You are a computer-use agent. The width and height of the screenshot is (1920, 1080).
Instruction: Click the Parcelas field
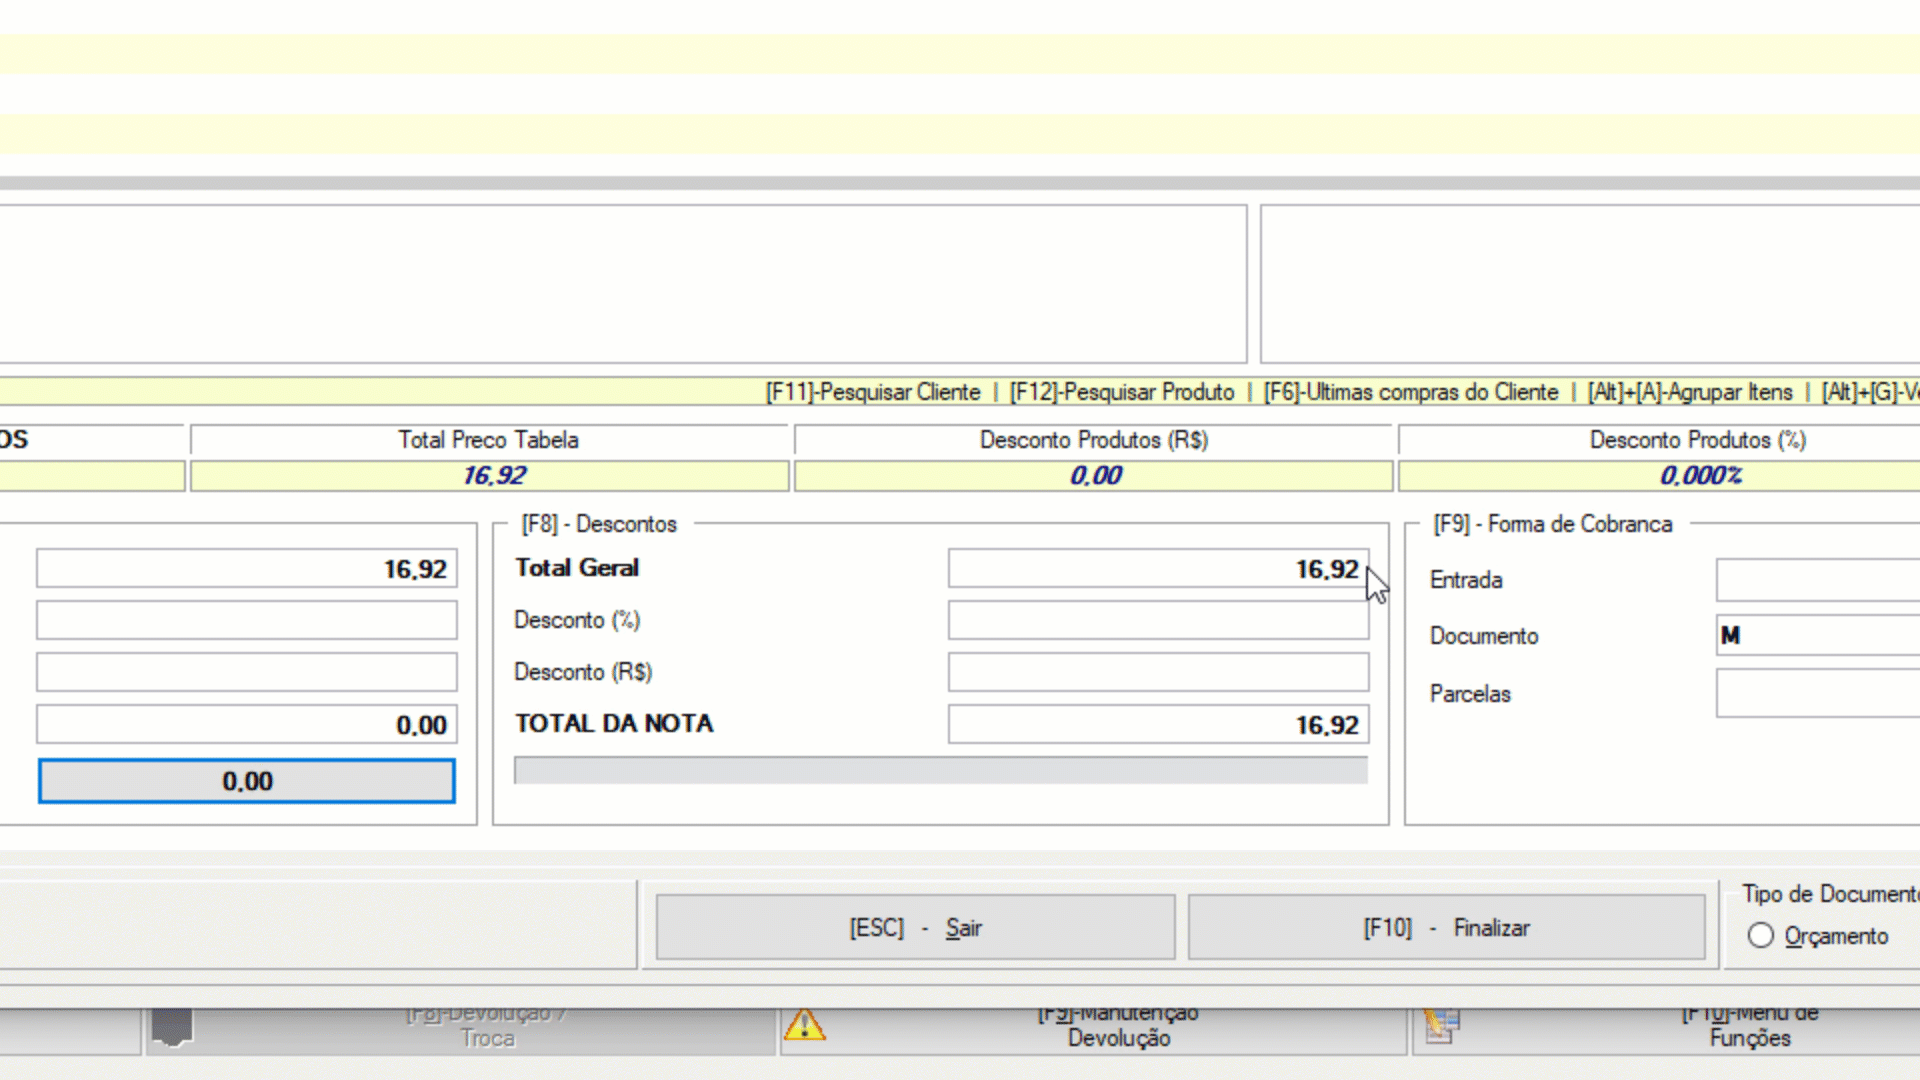[1816, 694]
